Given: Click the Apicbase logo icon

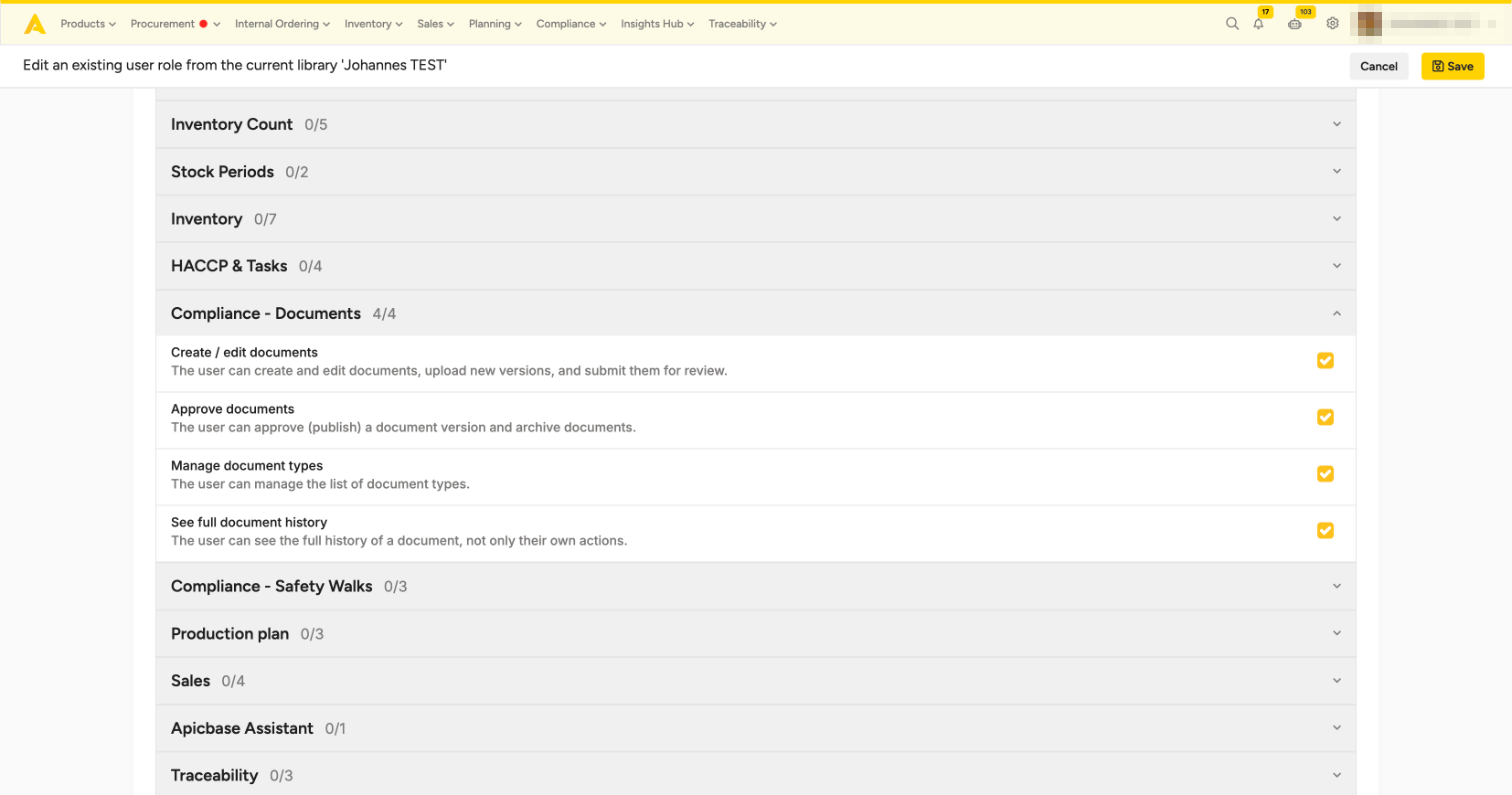Looking at the screenshot, I should point(35,24).
